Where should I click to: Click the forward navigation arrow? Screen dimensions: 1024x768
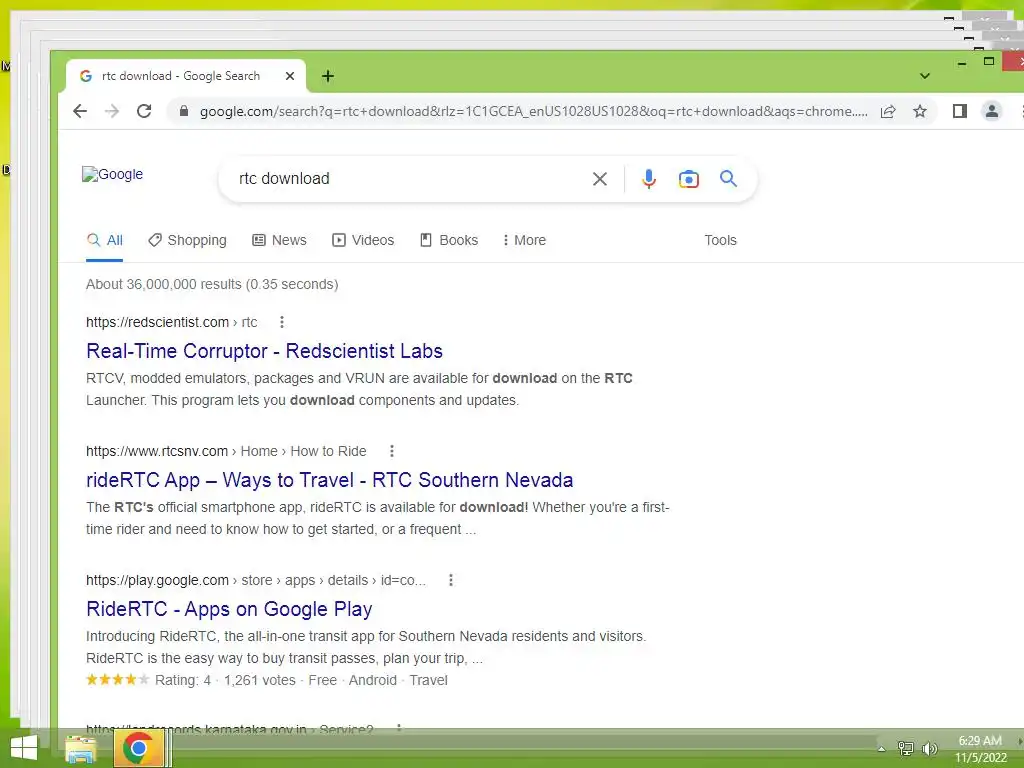coord(112,111)
